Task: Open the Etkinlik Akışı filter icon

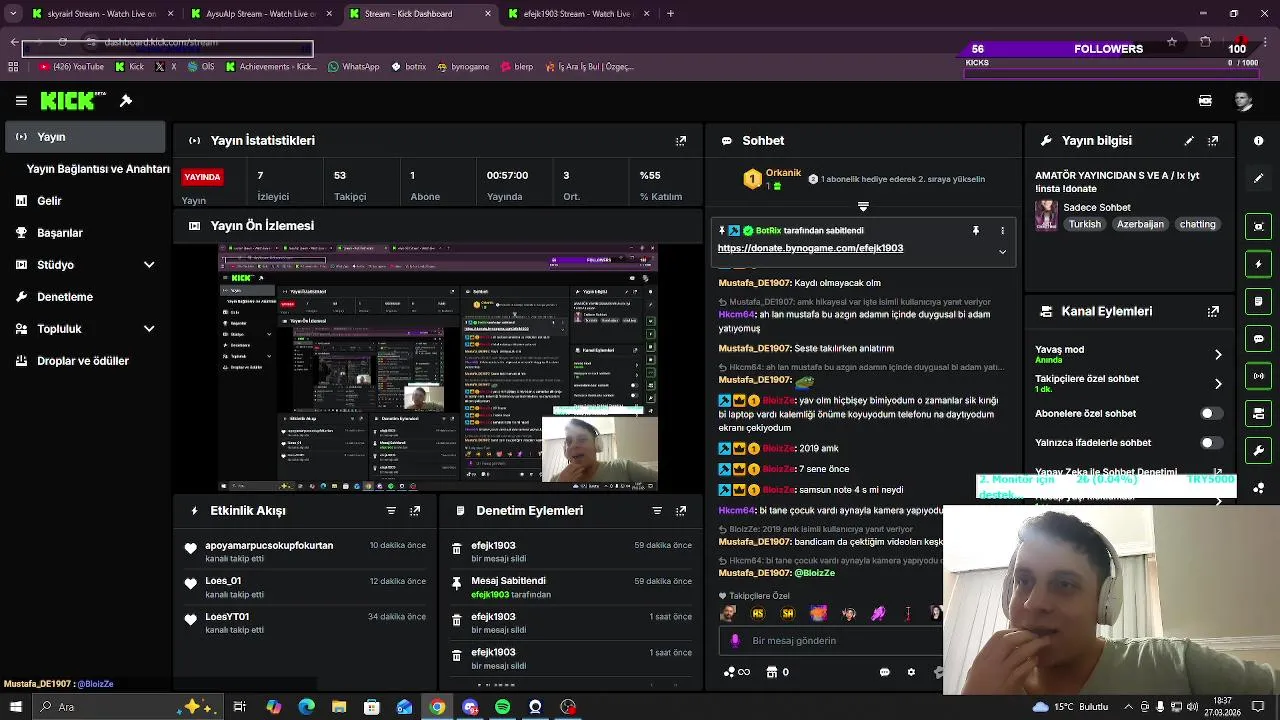Action: pos(391,511)
